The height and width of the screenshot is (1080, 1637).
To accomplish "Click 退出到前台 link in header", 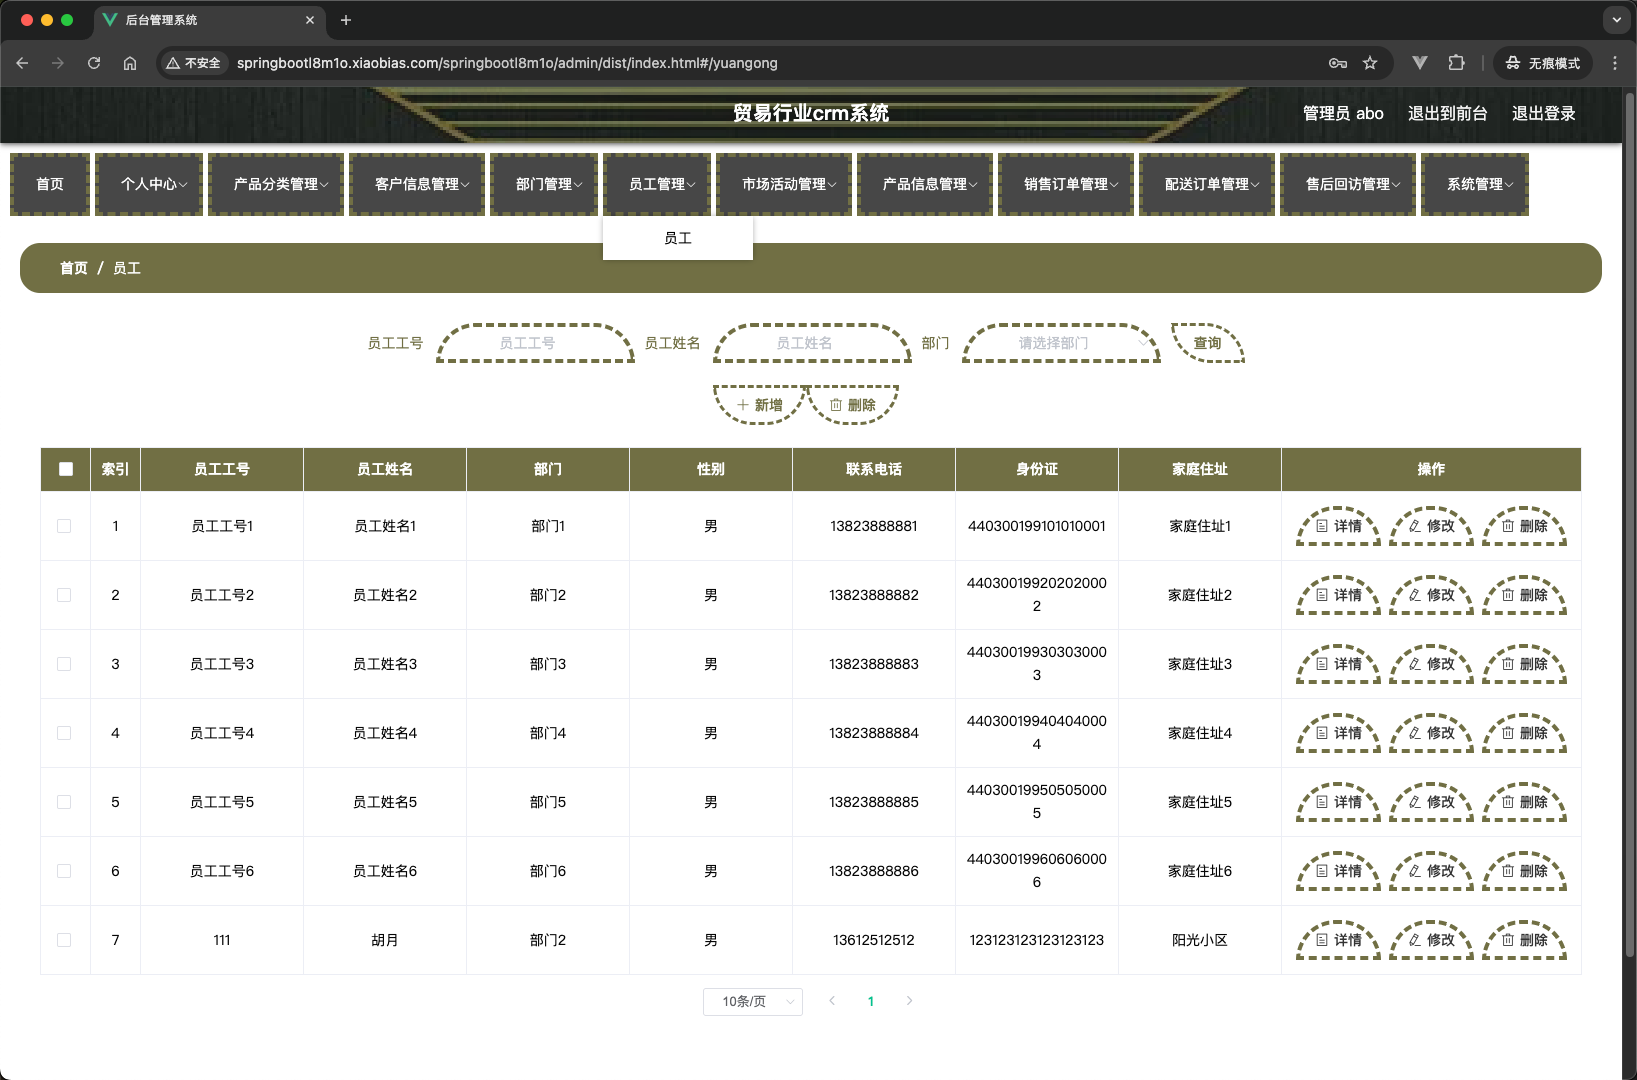I will click(1447, 113).
